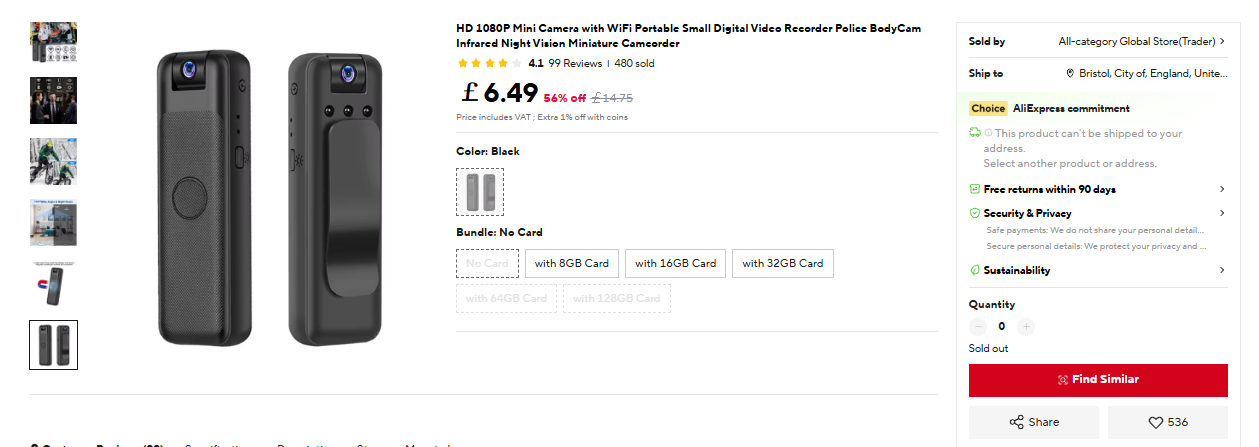
Task: Click the Free returns icon
Action: 975,189
